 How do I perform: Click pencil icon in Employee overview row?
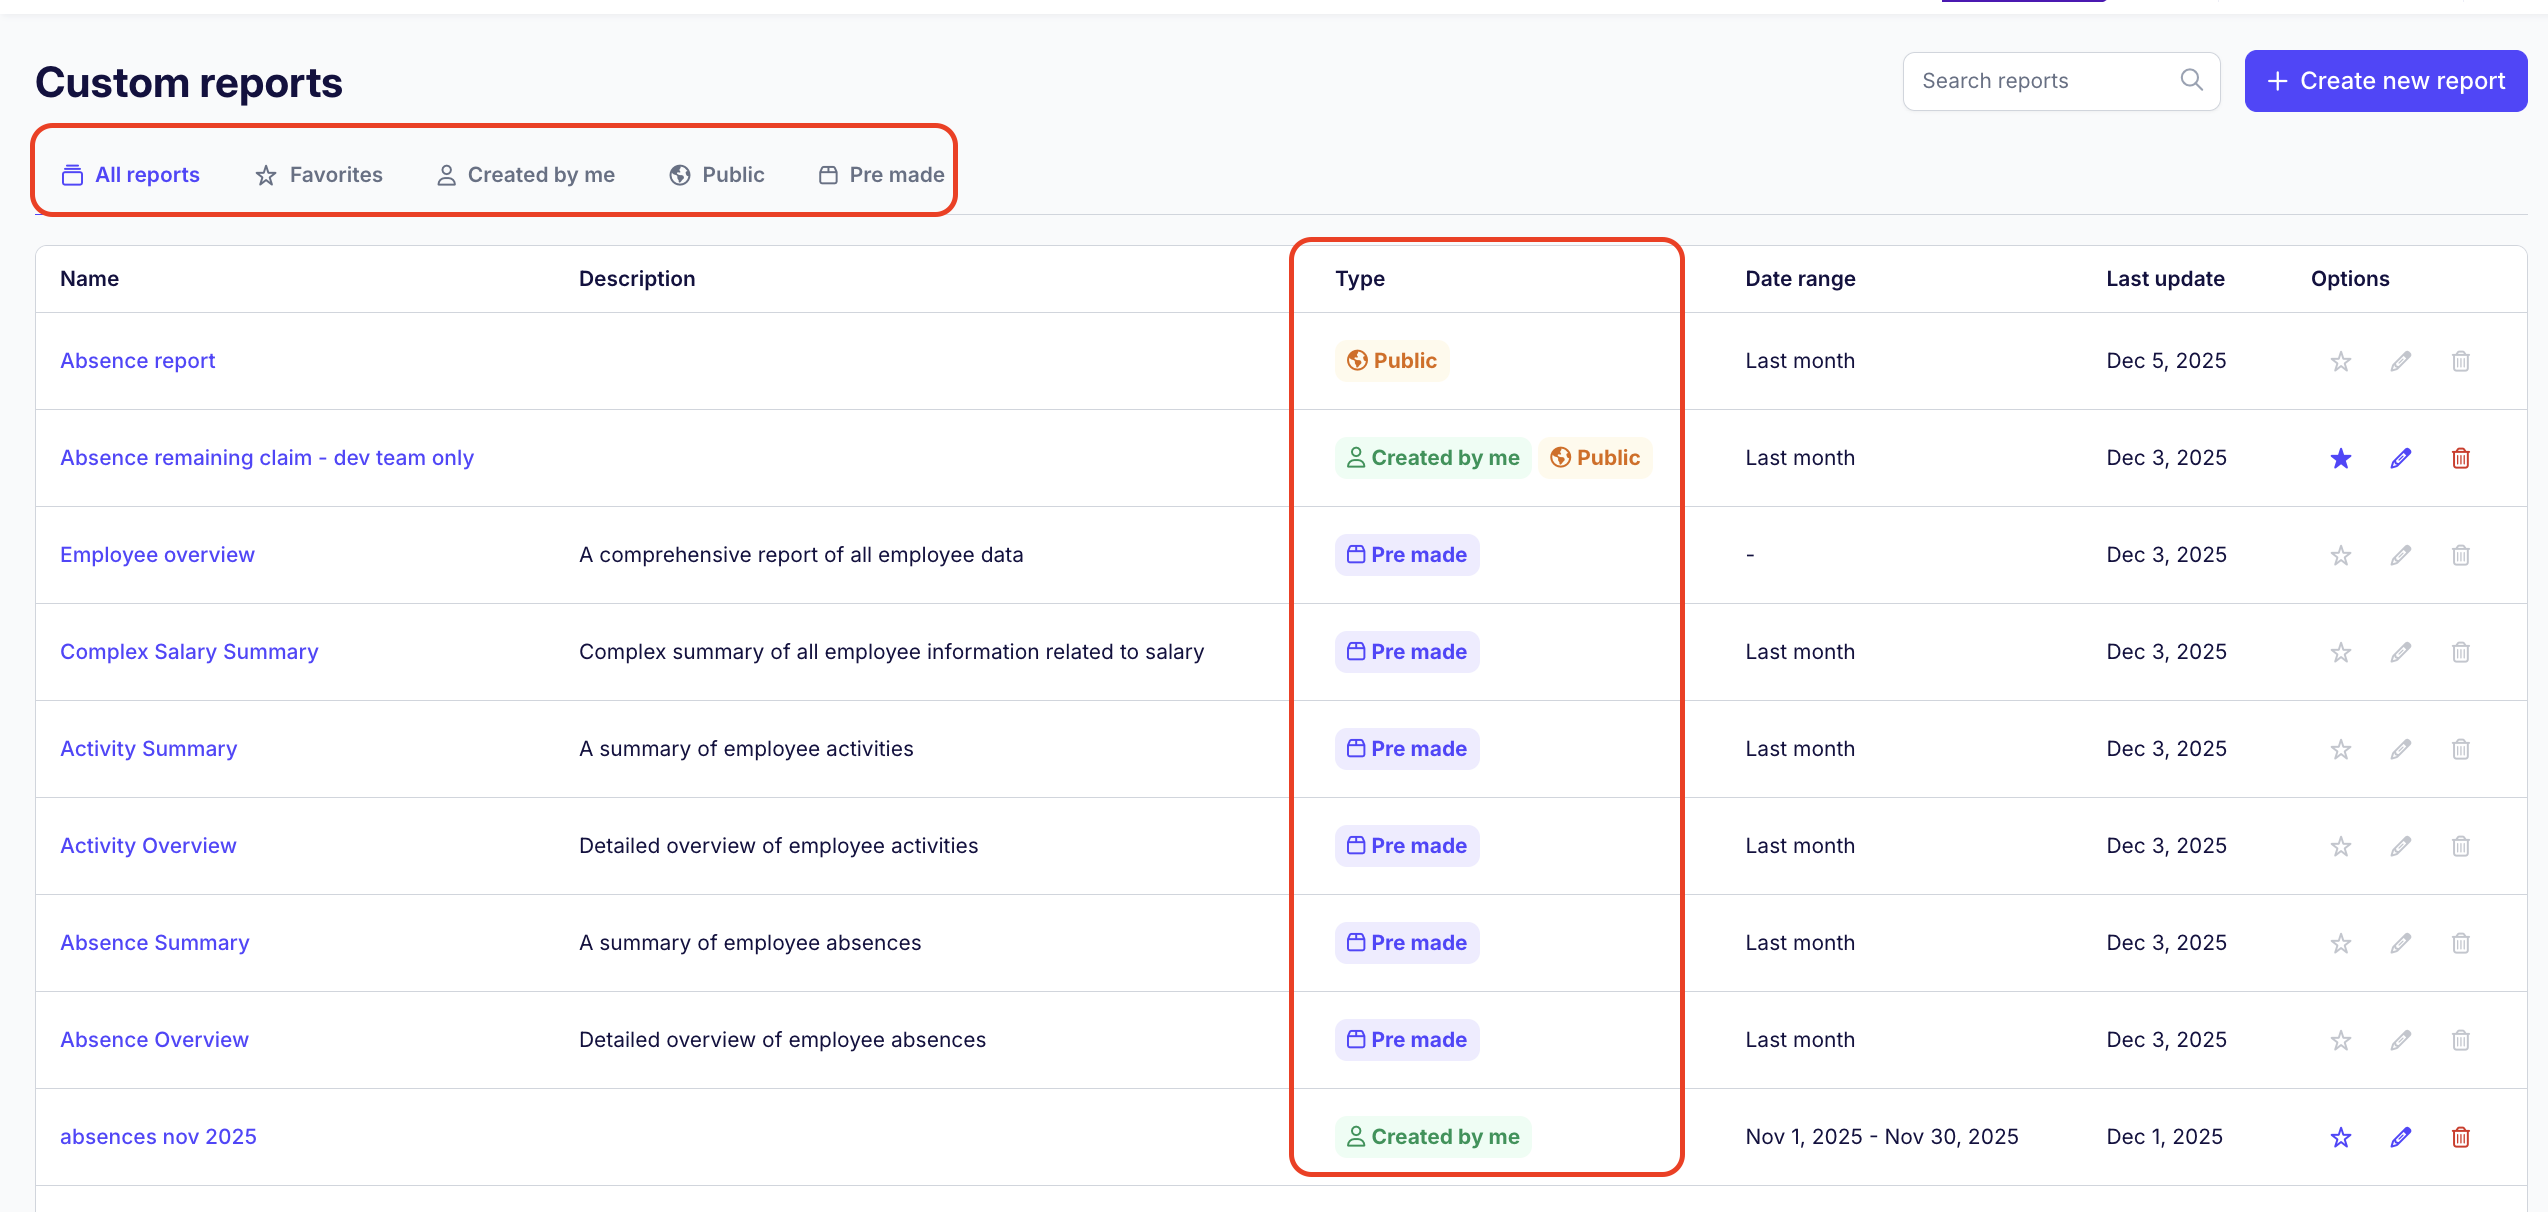pyautogui.click(x=2400, y=555)
